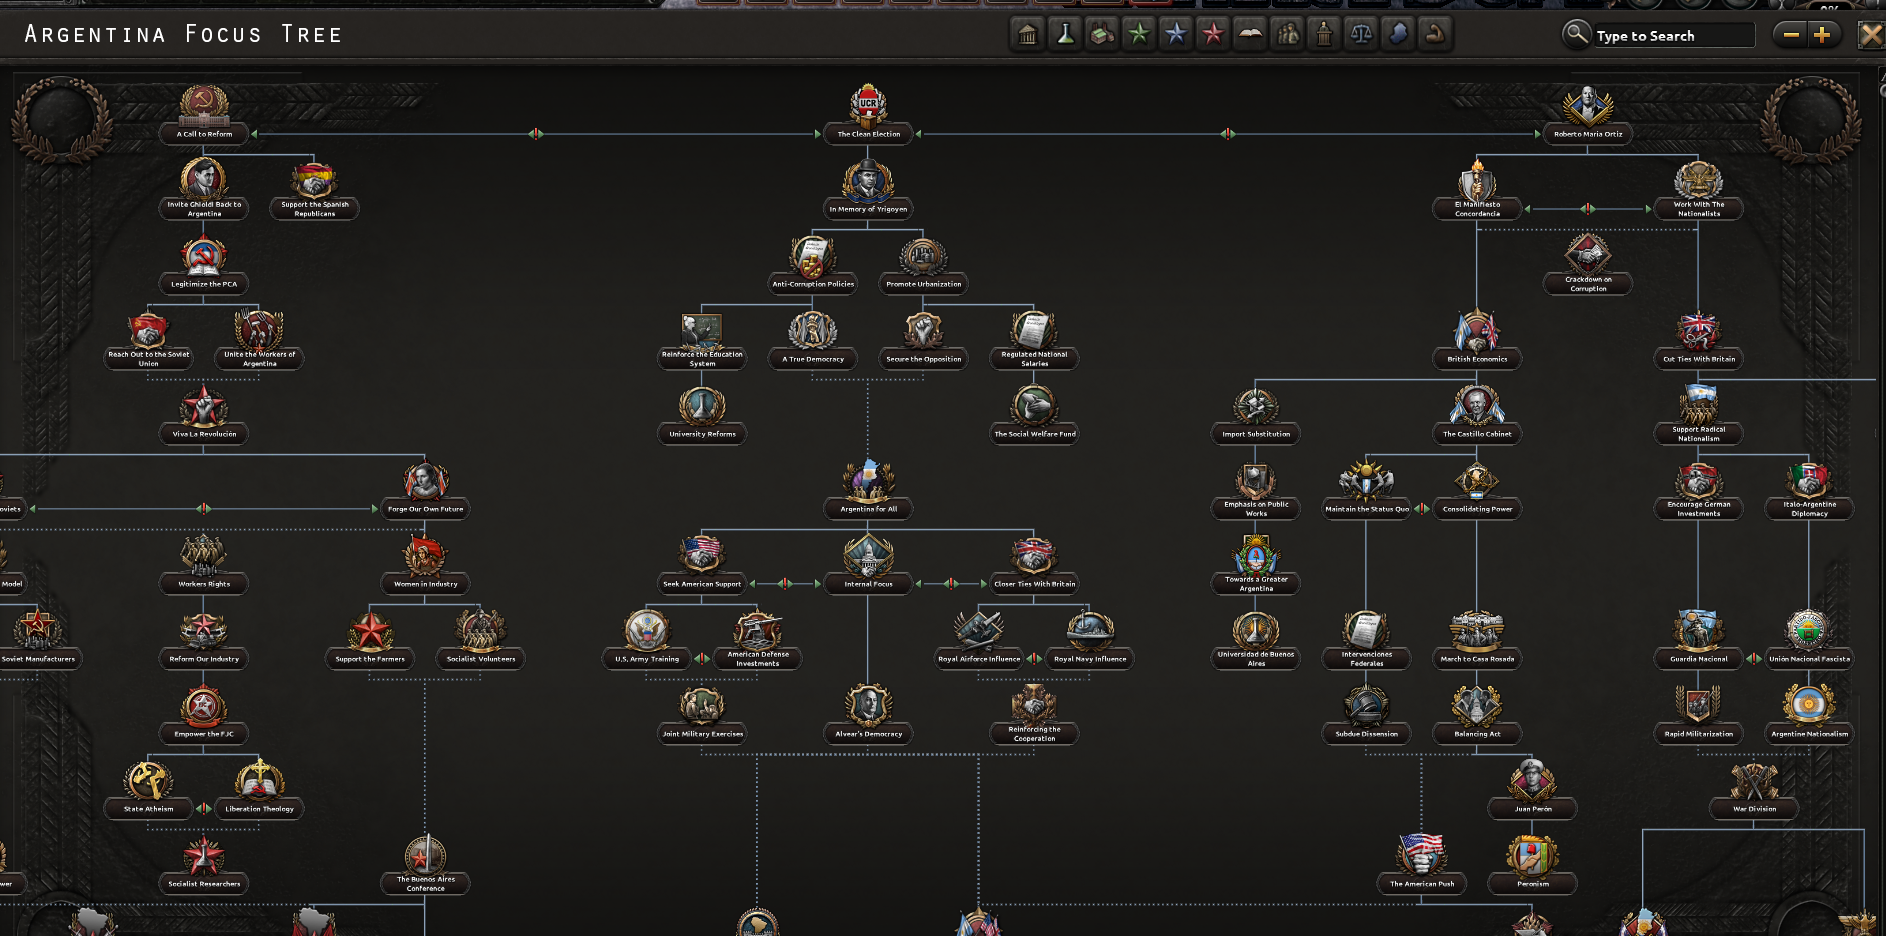Image resolution: width=1886 pixels, height=936 pixels.
Task: Toggle the podium stability filter
Action: click(1324, 35)
